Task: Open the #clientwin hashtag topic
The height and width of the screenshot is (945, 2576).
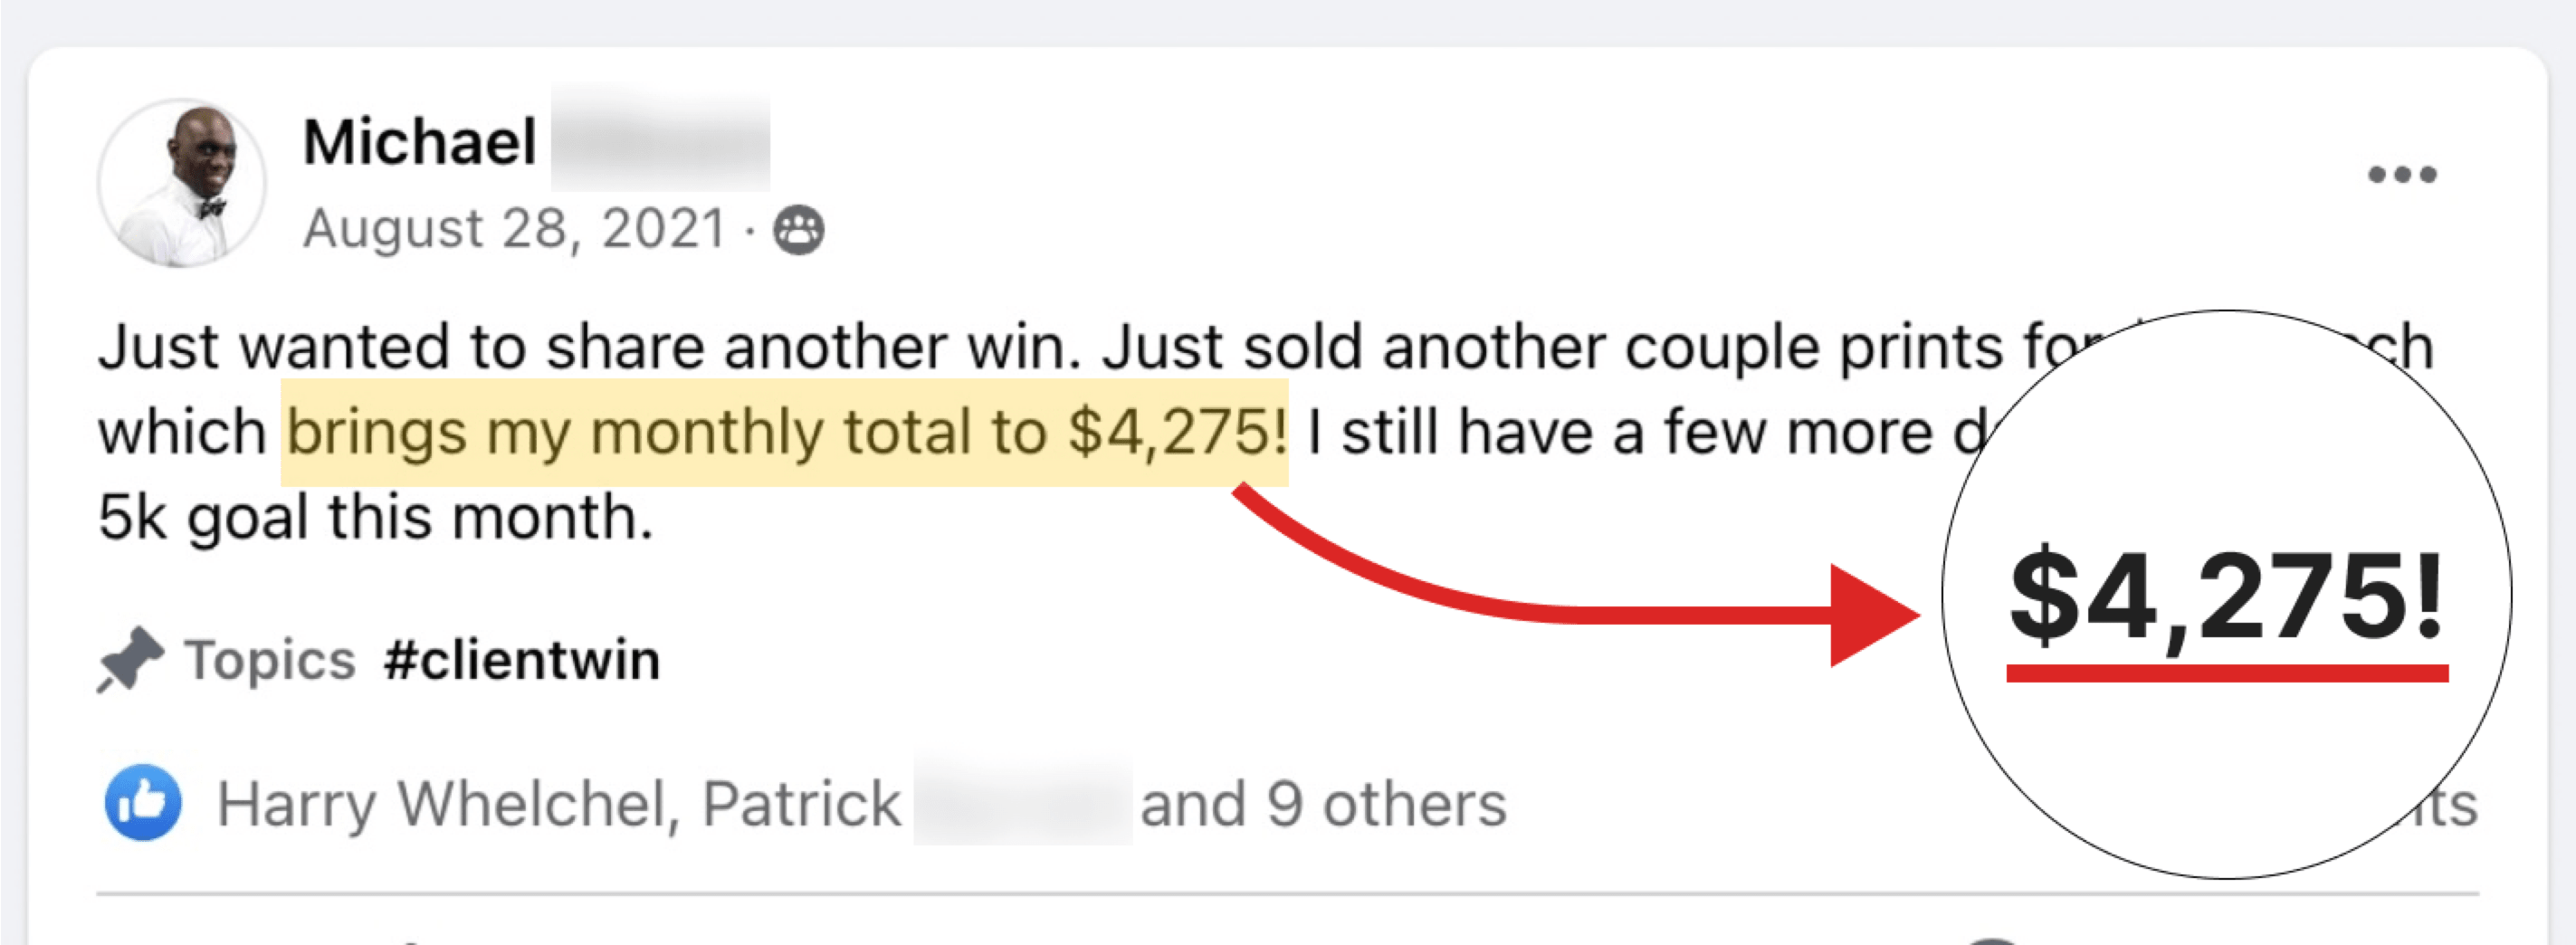Action: pos(521,660)
